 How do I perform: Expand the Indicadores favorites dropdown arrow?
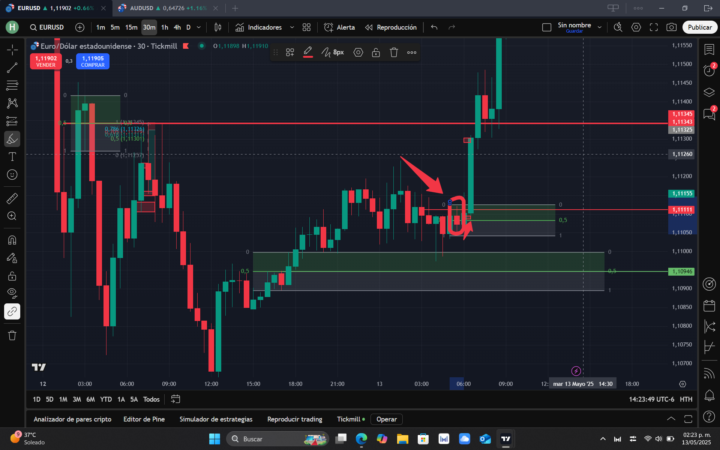(x=292, y=28)
